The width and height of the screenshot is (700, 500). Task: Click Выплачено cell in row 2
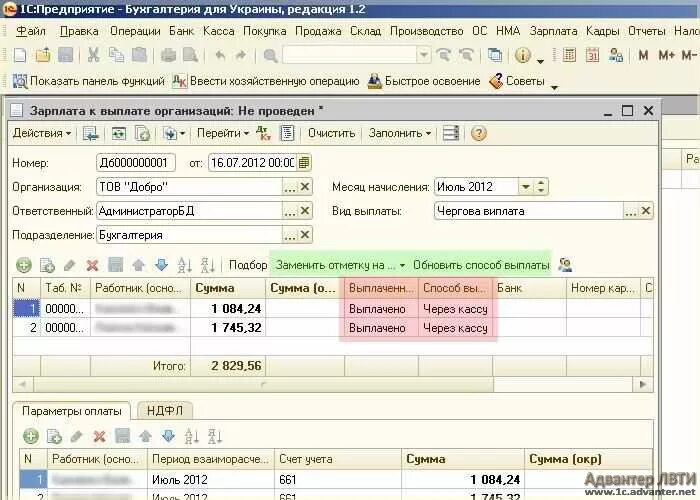point(382,328)
